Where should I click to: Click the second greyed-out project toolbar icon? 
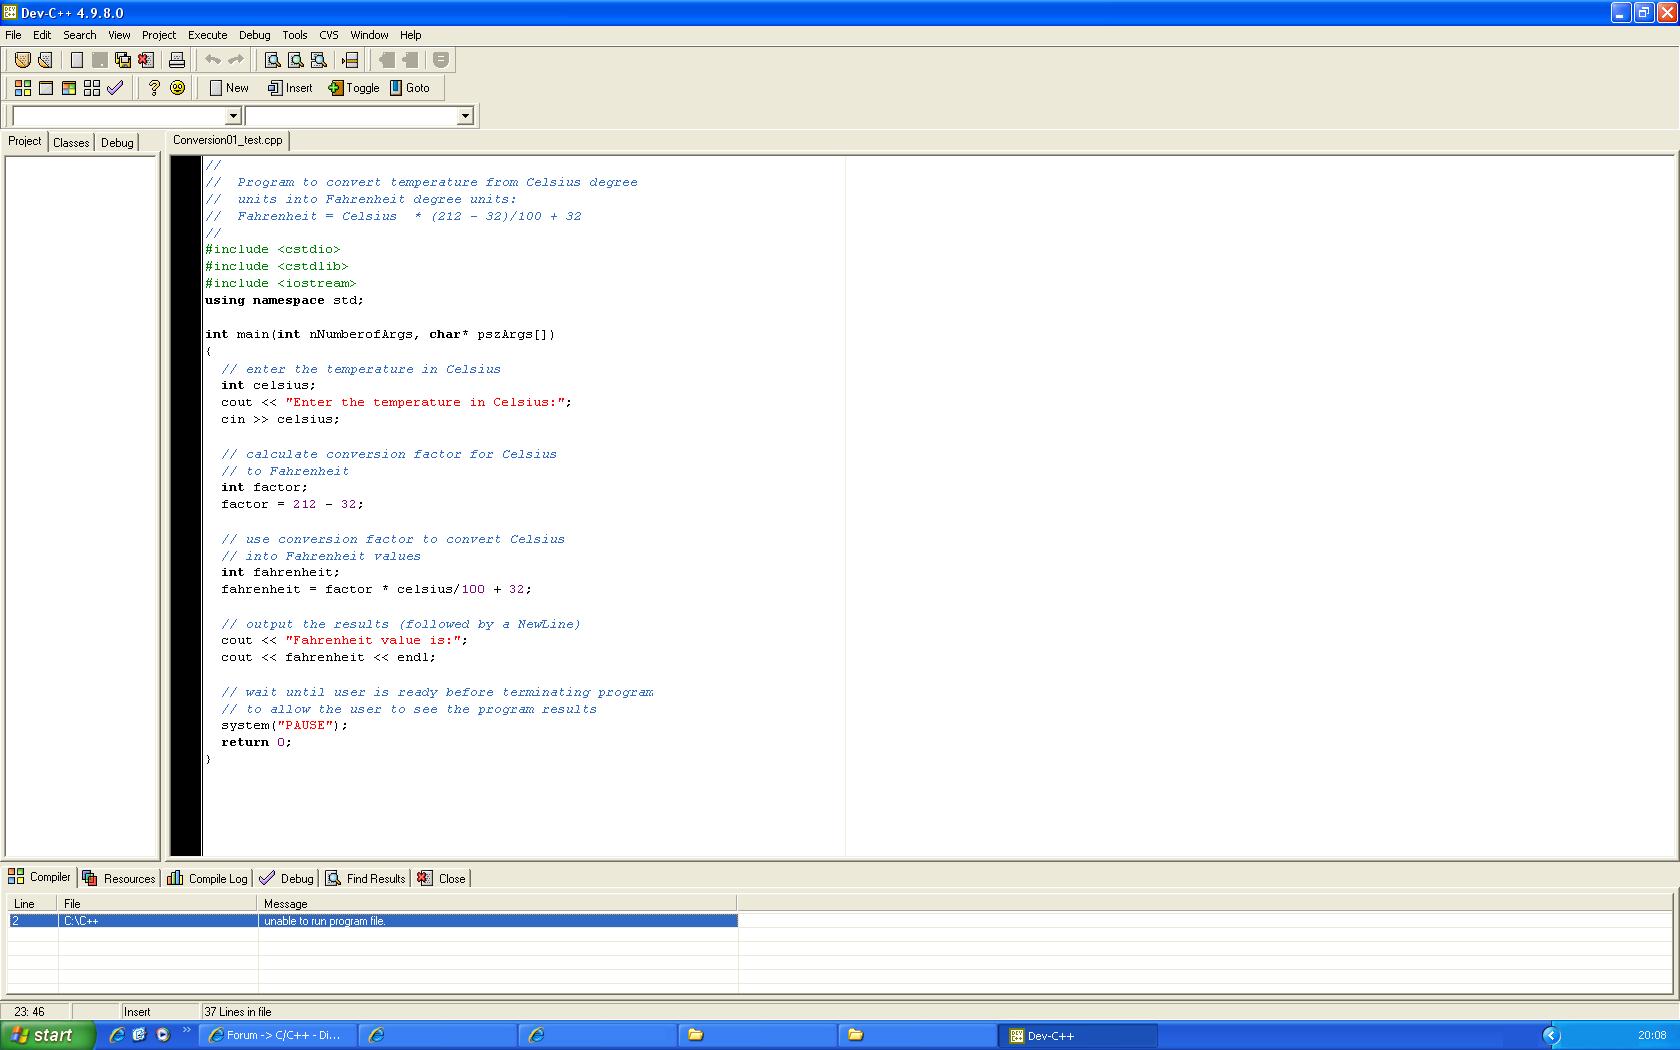click(409, 60)
